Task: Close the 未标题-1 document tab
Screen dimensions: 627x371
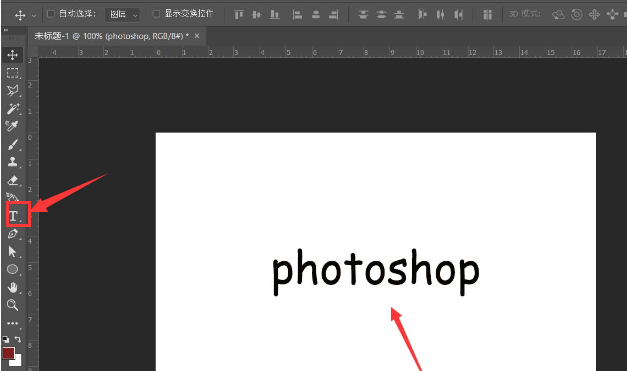Action: [x=197, y=36]
